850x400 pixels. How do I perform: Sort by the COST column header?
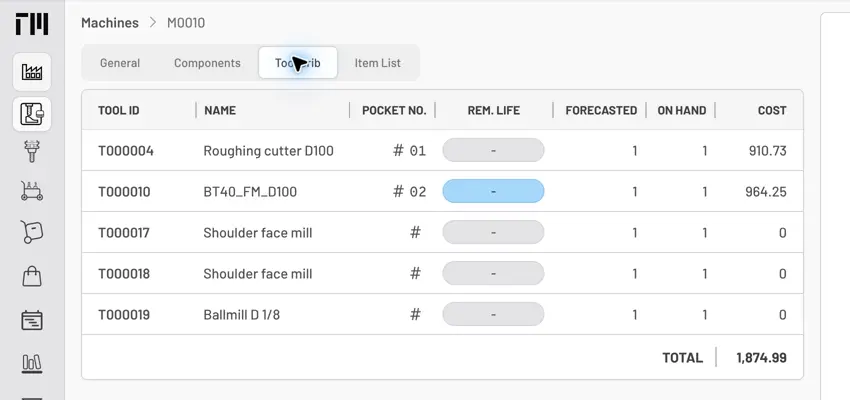point(772,111)
